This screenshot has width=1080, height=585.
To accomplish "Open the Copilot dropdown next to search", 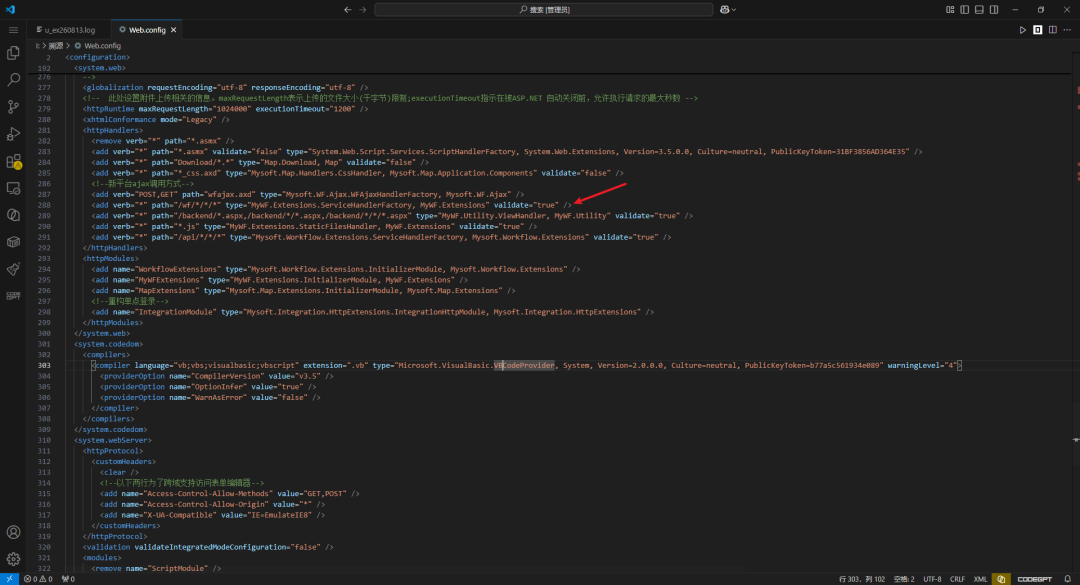I will 728,10.
